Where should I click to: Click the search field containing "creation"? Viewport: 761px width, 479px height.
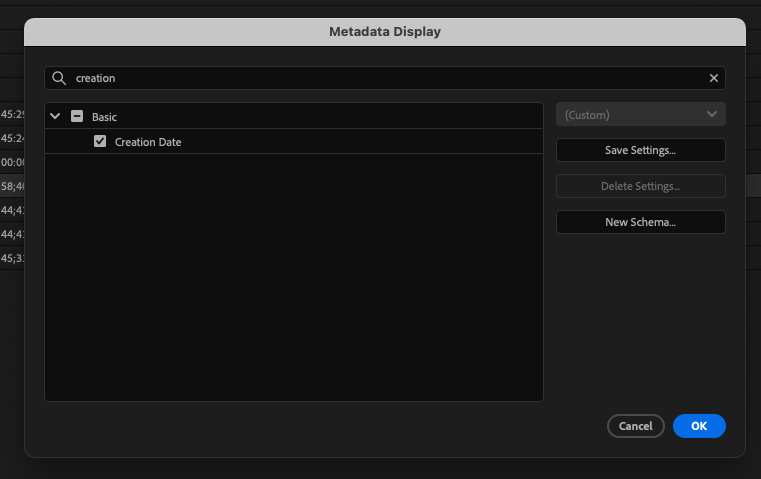pyautogui.click(x=380, y=78)
